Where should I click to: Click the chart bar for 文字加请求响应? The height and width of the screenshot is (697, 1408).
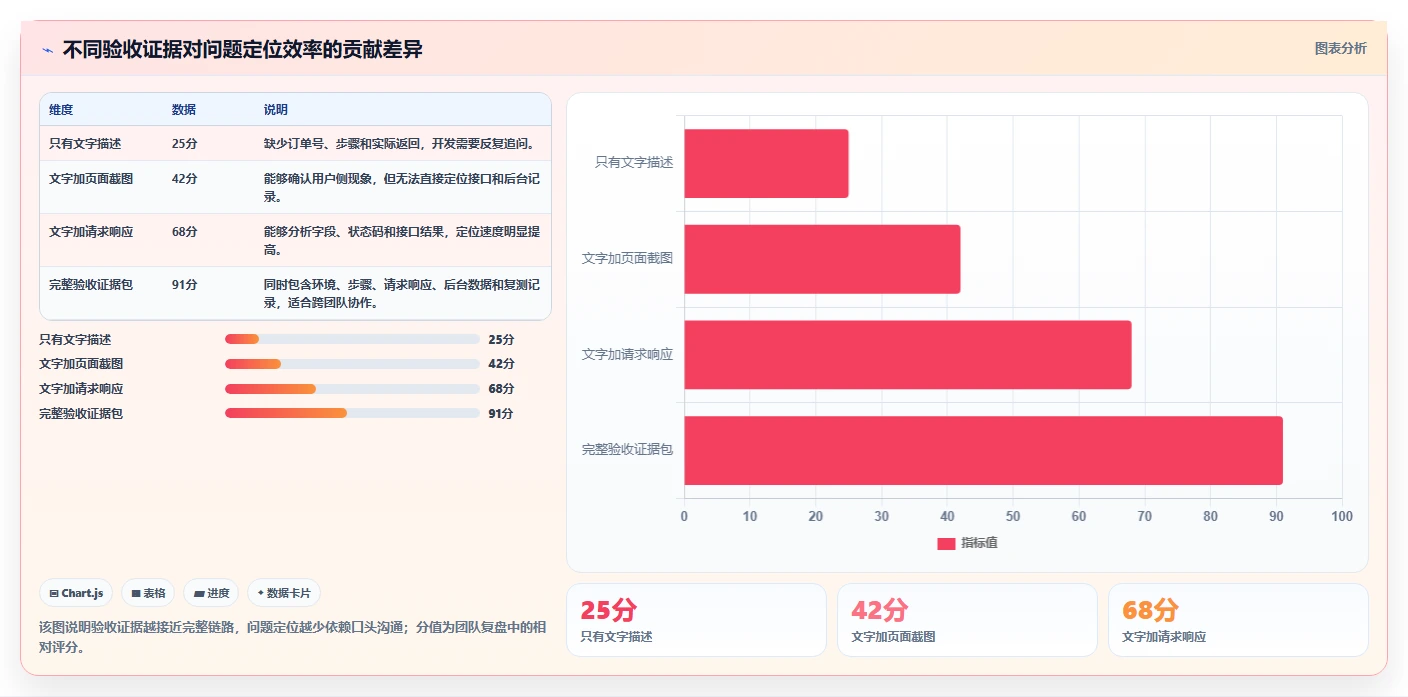coord(908,355)
